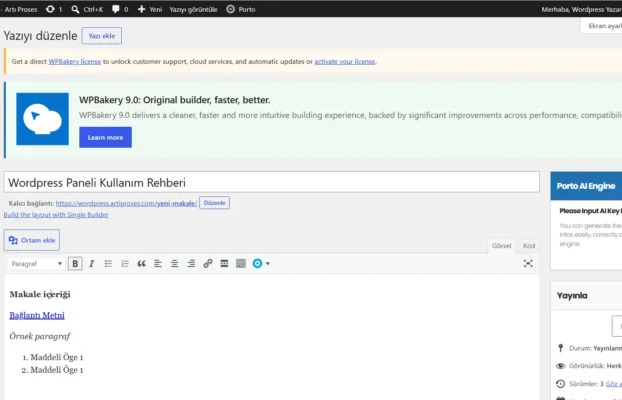The height and width of the screenshot is (400, 622).
Task: Switch to the Kod editor tab
Action: (529, 246)
